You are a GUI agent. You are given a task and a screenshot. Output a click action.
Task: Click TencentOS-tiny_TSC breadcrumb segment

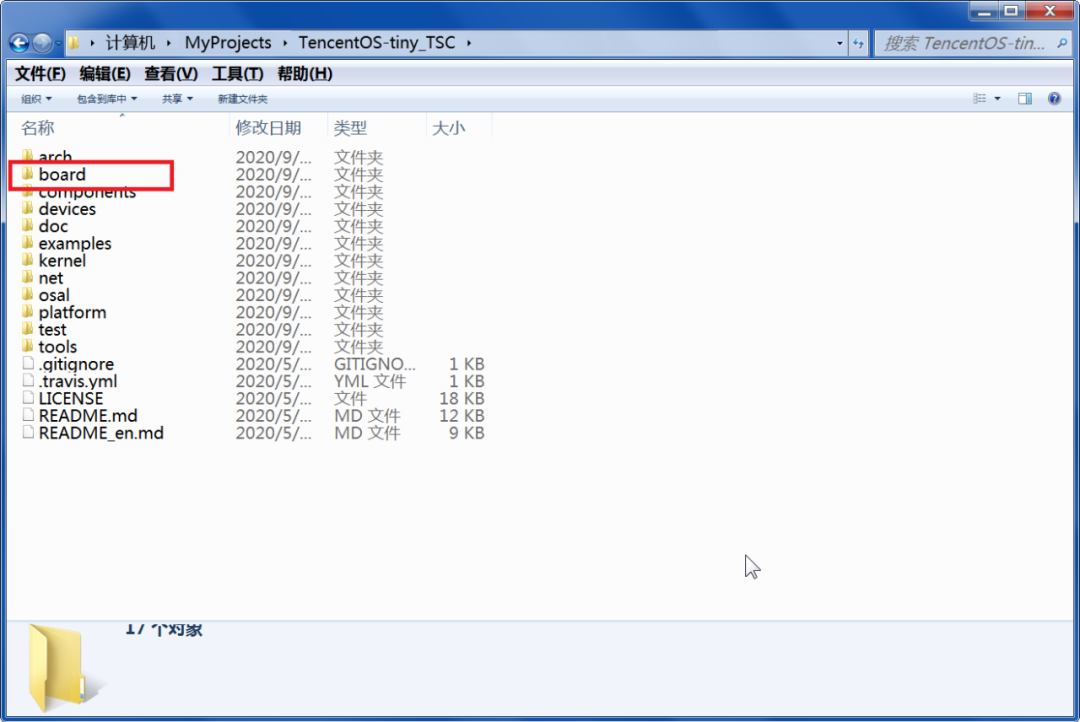coord(377,43)
